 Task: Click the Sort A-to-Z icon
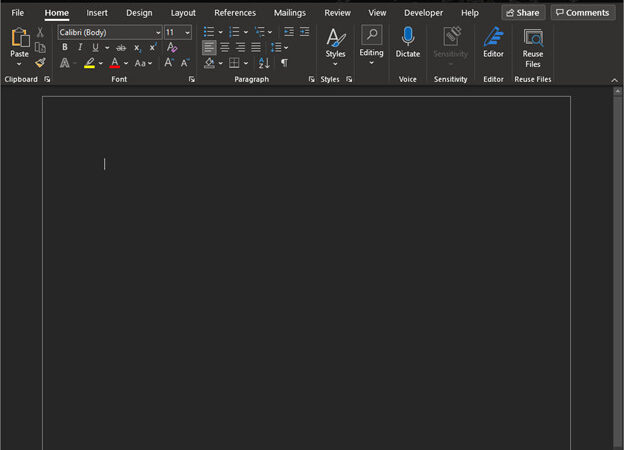click(264, 62)
